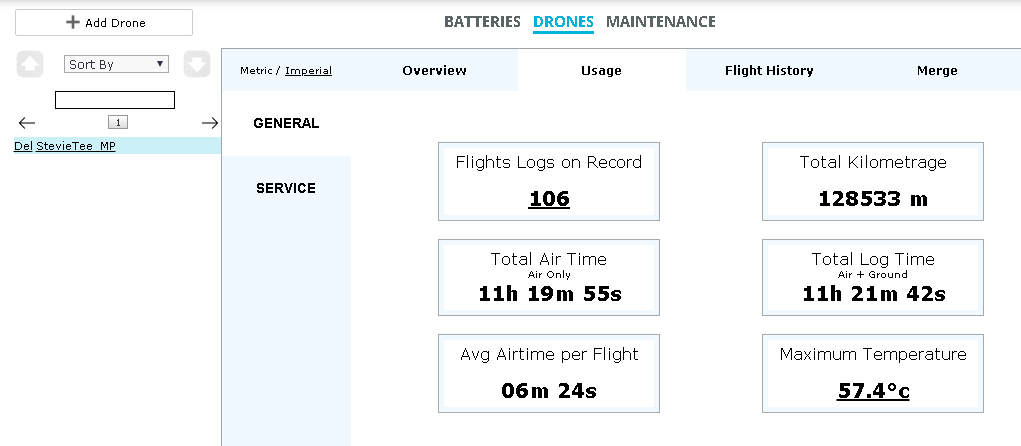Screen dimensions: 1021x446
Task: Open the MAINTENANCE section
Action: (x=661, y=21)
